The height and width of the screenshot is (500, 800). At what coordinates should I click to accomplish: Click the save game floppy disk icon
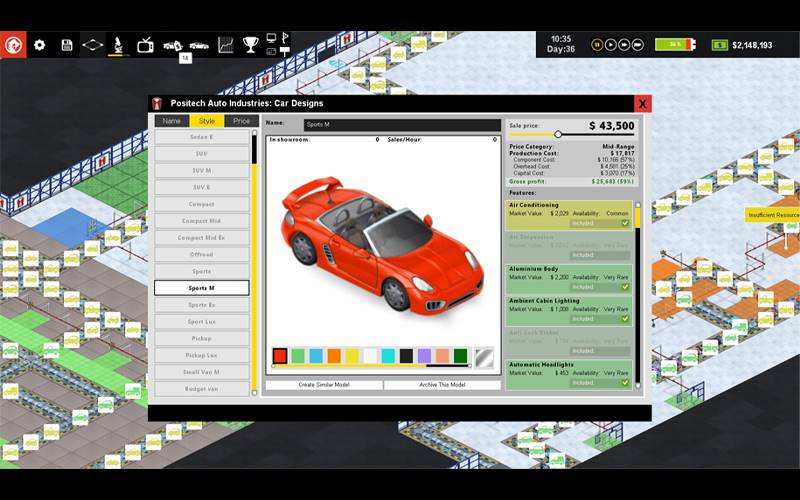pyautogui.click(x=67, y=45)
